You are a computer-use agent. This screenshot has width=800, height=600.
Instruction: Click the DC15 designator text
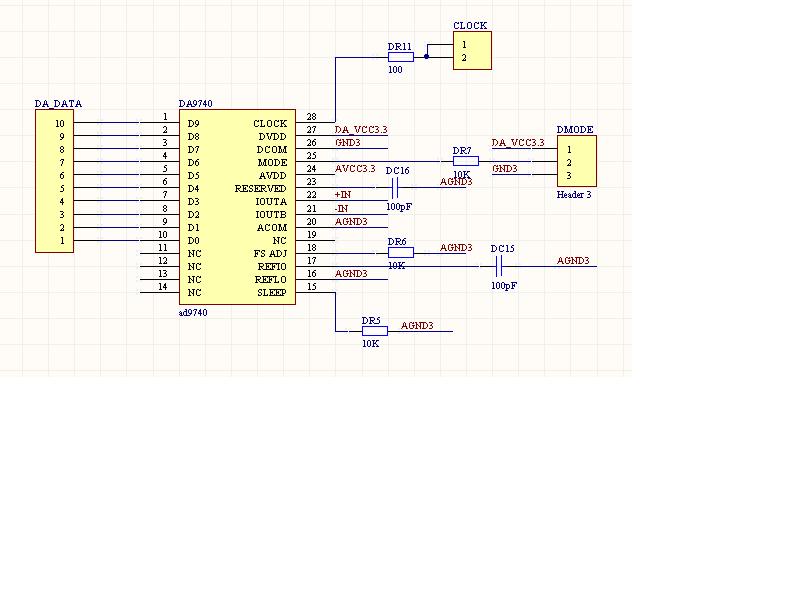[x=503, y=248]
